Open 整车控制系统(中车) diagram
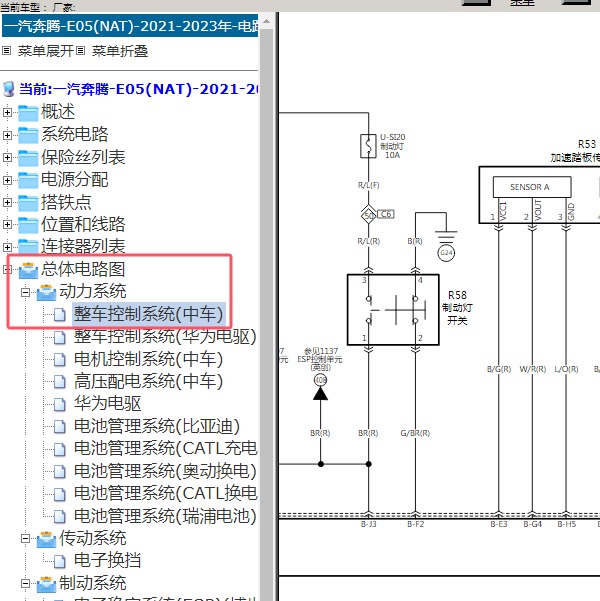Image resolution: width=600 pixels, height=601 pixels. coord(148,314)
